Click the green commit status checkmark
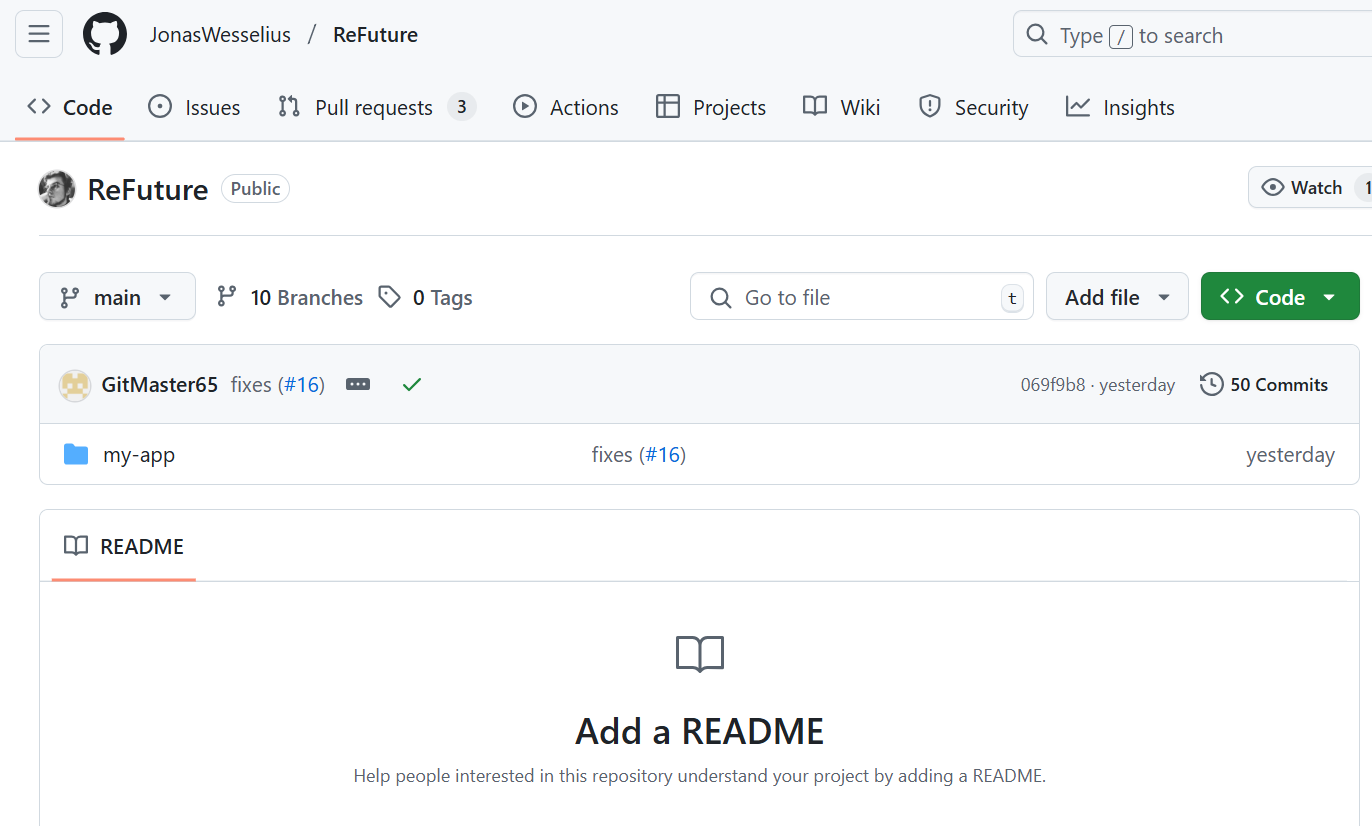 412,385
